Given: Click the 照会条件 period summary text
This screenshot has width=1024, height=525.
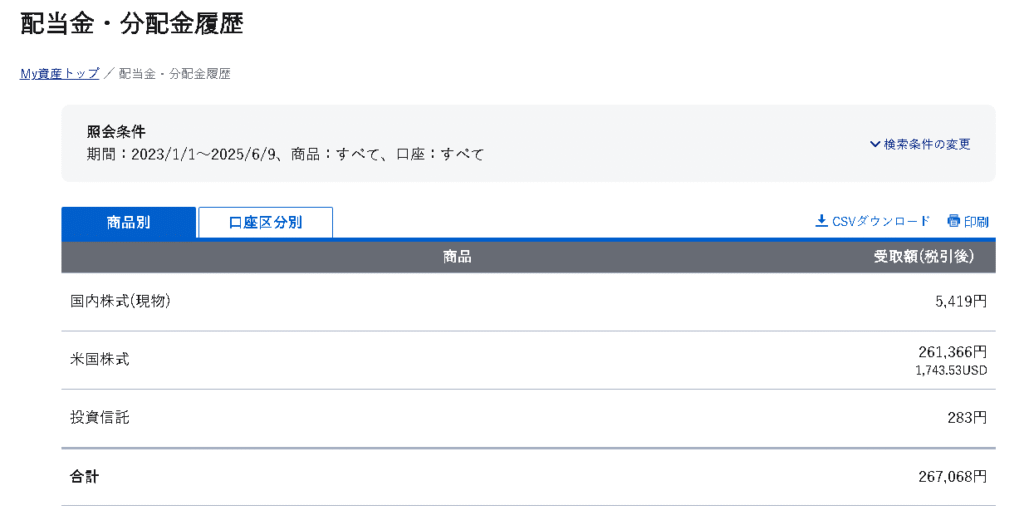Looking at the screenshot, I should 285,155.
